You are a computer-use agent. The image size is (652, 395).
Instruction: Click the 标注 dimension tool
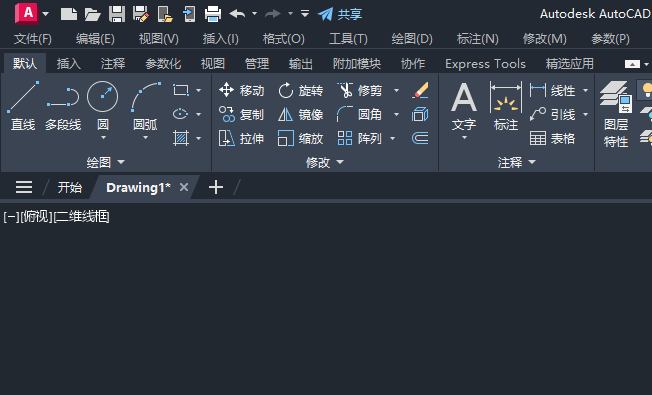[x=506, y=106]
